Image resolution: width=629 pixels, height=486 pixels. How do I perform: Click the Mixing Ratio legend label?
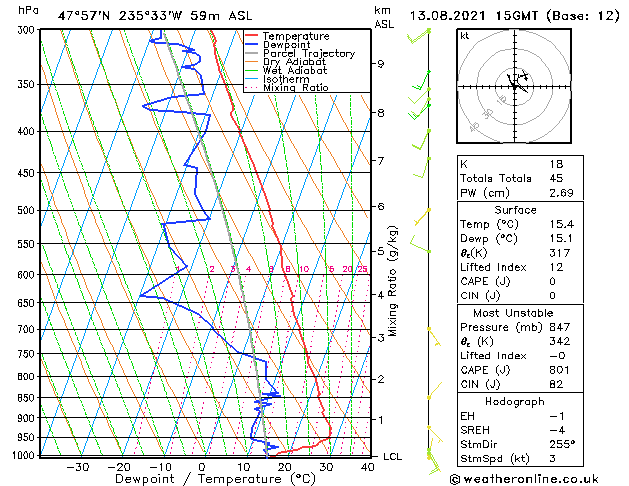(296, 87)
